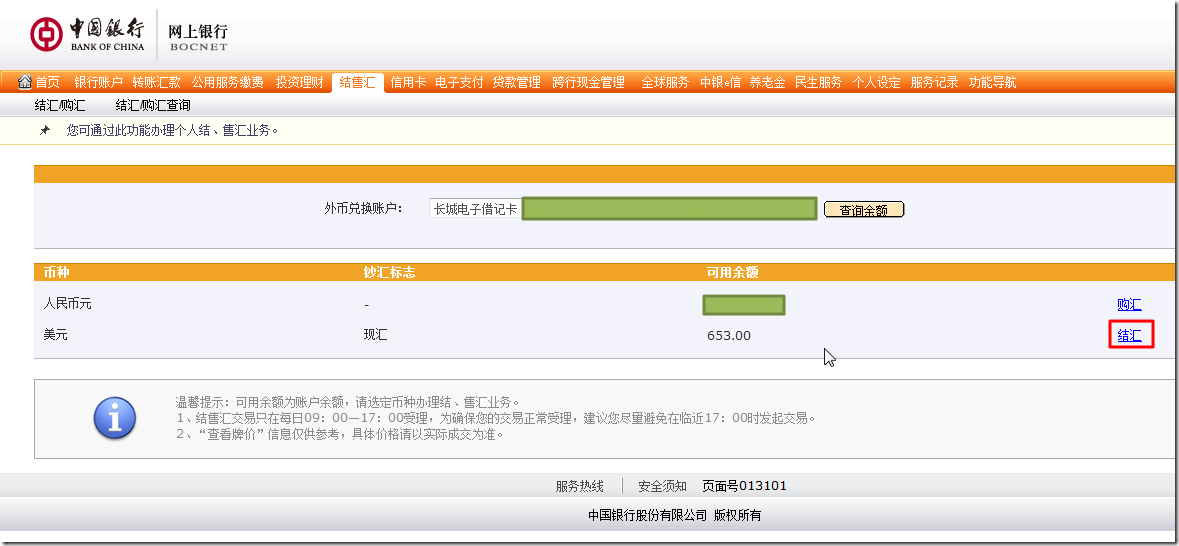Viewport: 1179px width, 546px height.
Task: Open the 长城电子借记卡 account dropdown
Action: tap(623, 208)
